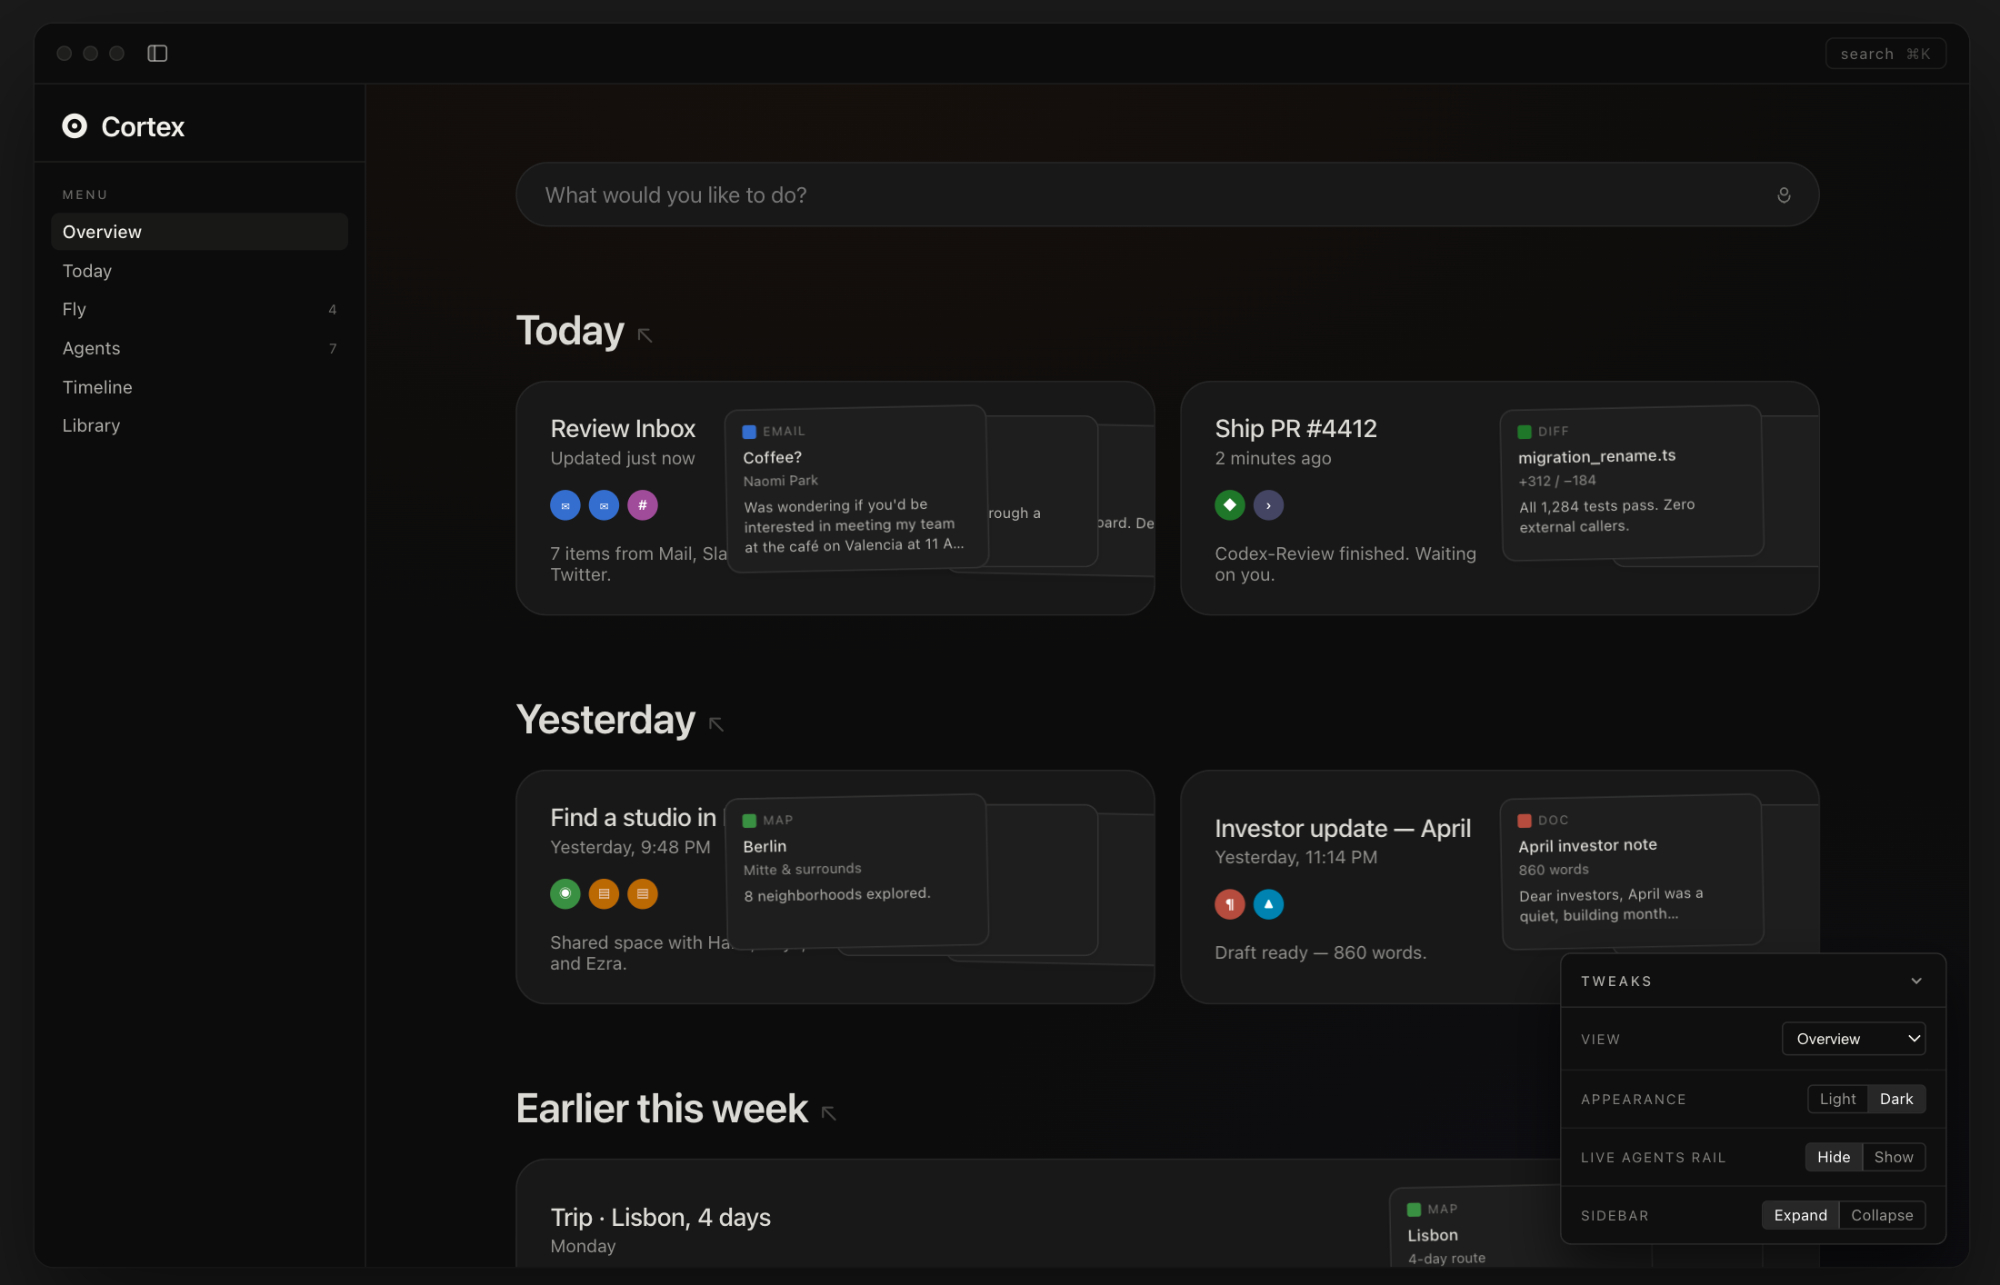Click the green map icon in studio card

[x=565, y=893]
